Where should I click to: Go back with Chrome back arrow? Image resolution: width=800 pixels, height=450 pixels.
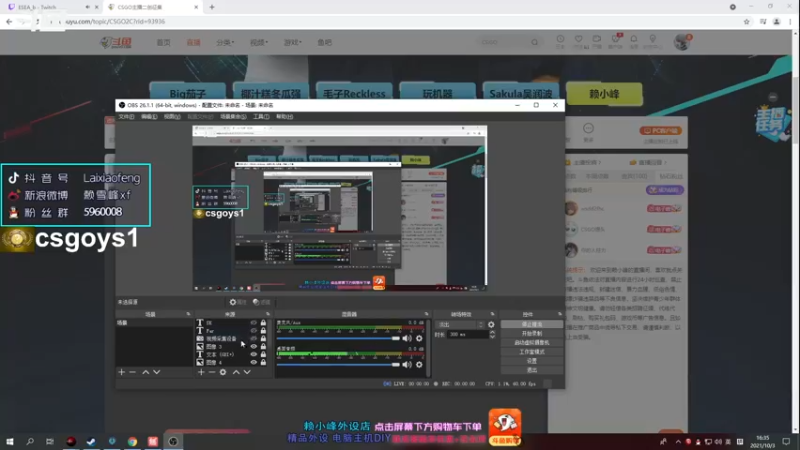pos(9,21)
